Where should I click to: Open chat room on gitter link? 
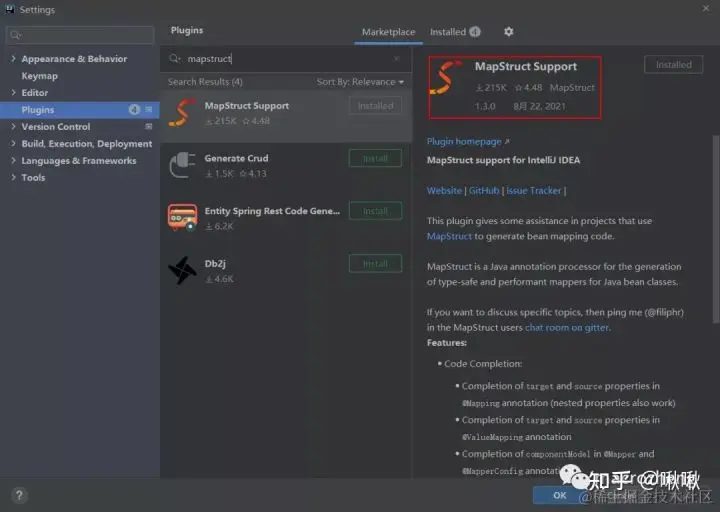[x=567, y=327]
